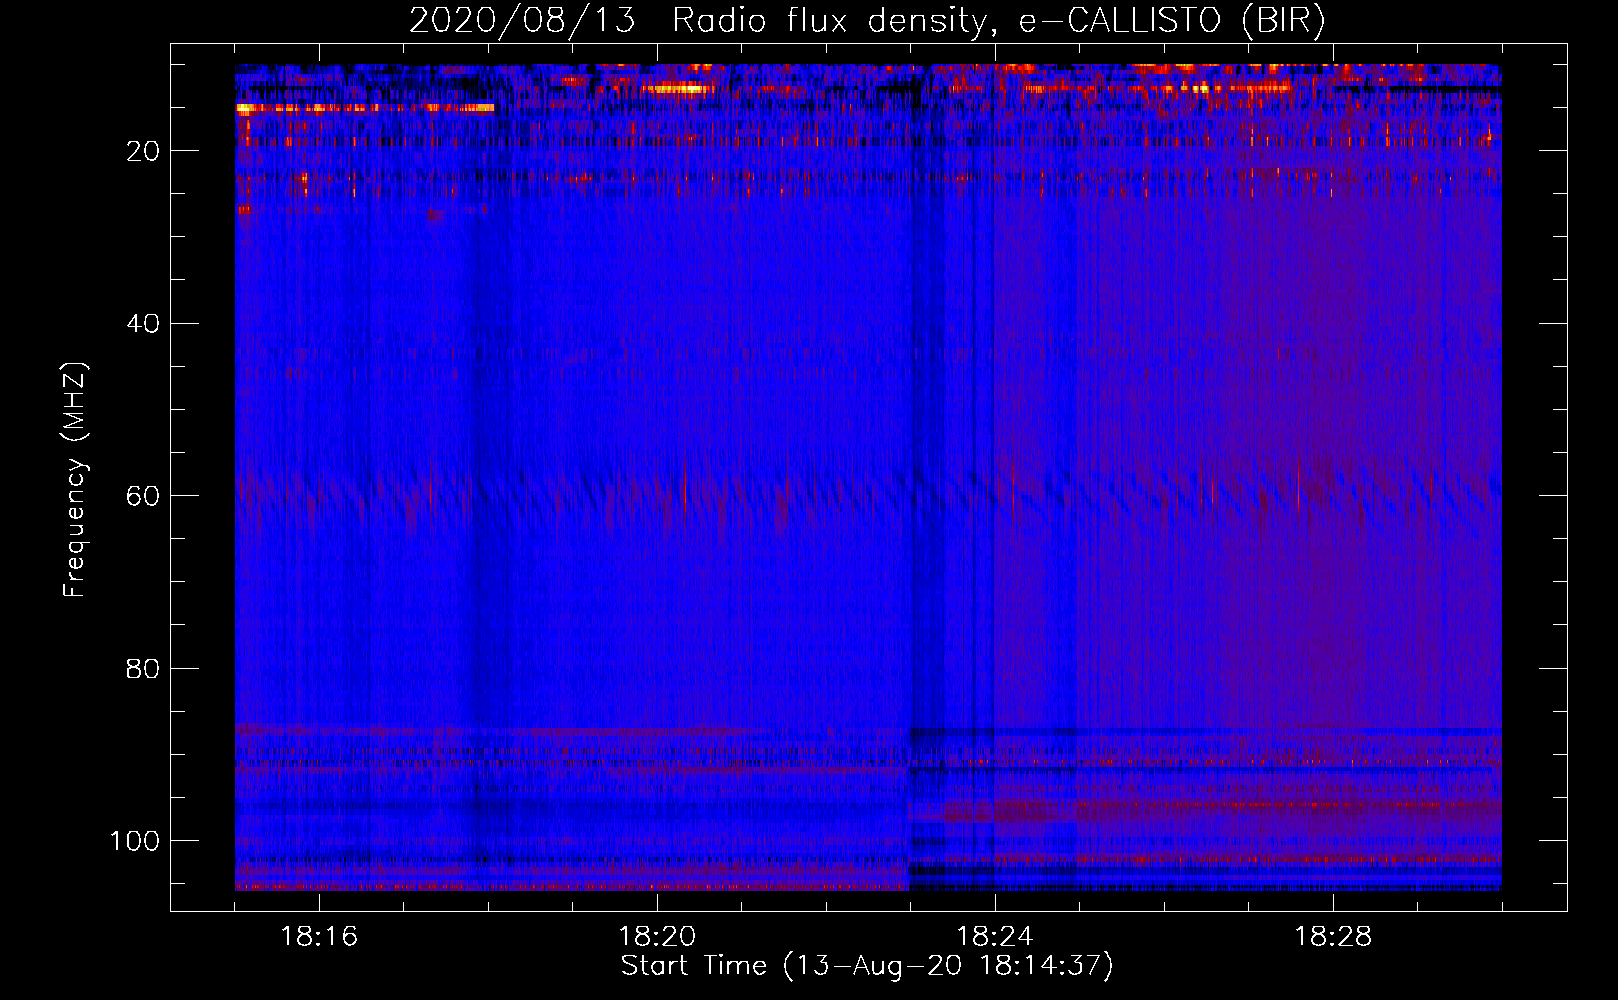1618x1000 pixels.
Task: Click the 80 MHz frequency tick label
Action: pyautogui.click(x=143, y=669)
